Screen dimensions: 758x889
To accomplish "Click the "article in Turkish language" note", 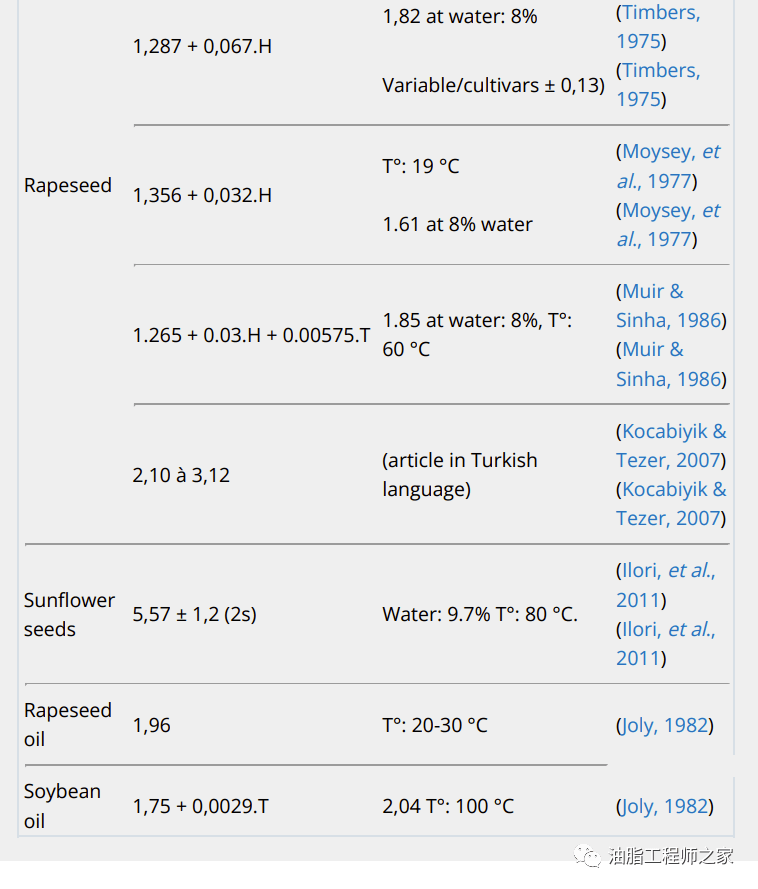I will (x=460, y=474).
